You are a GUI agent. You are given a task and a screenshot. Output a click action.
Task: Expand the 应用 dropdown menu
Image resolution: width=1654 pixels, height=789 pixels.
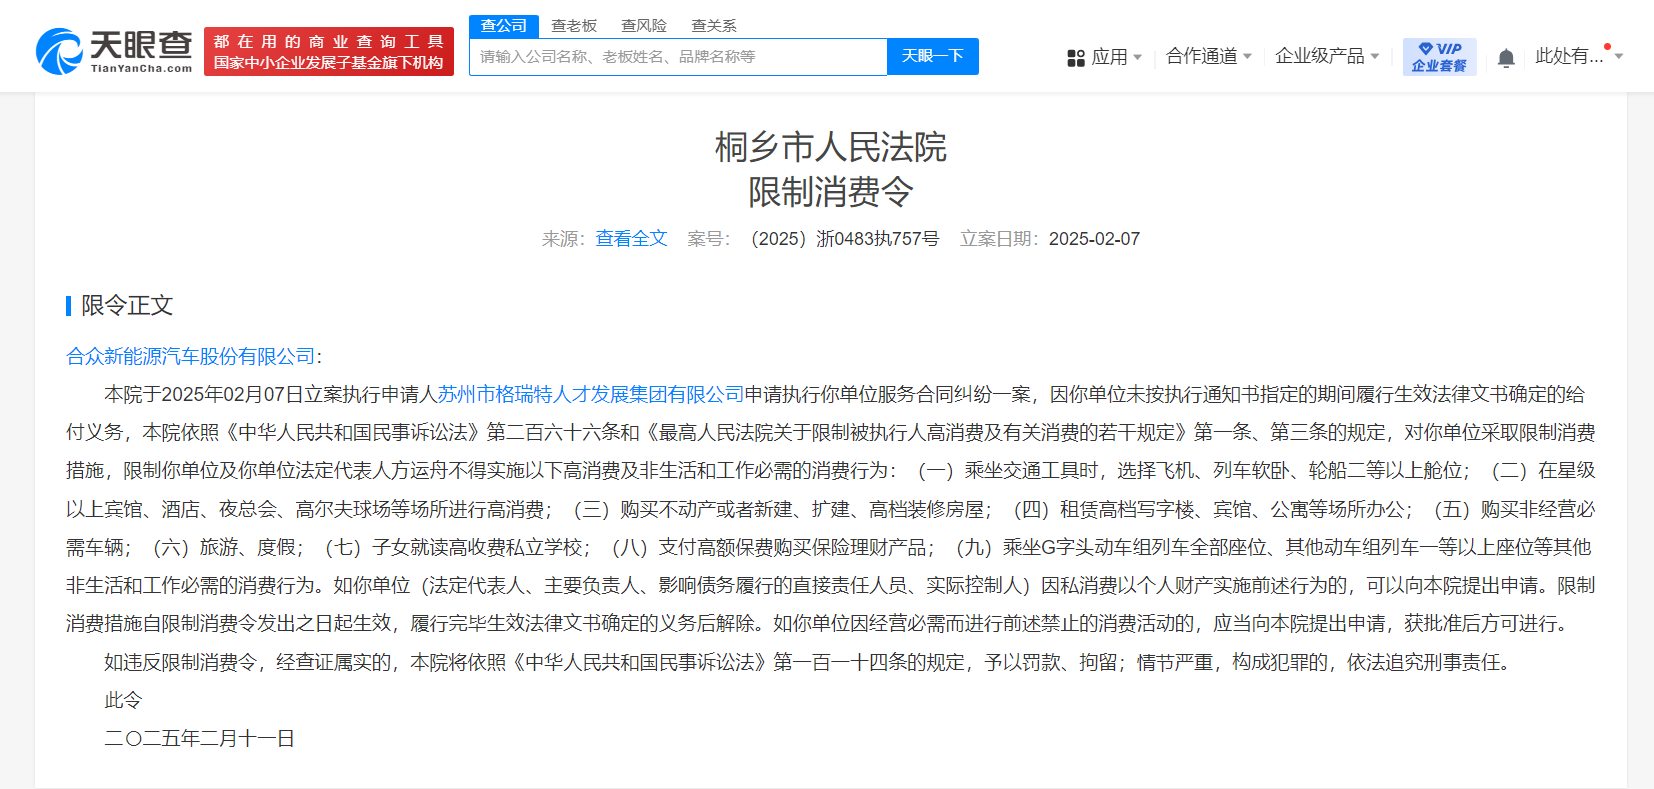coord(1137,57)
